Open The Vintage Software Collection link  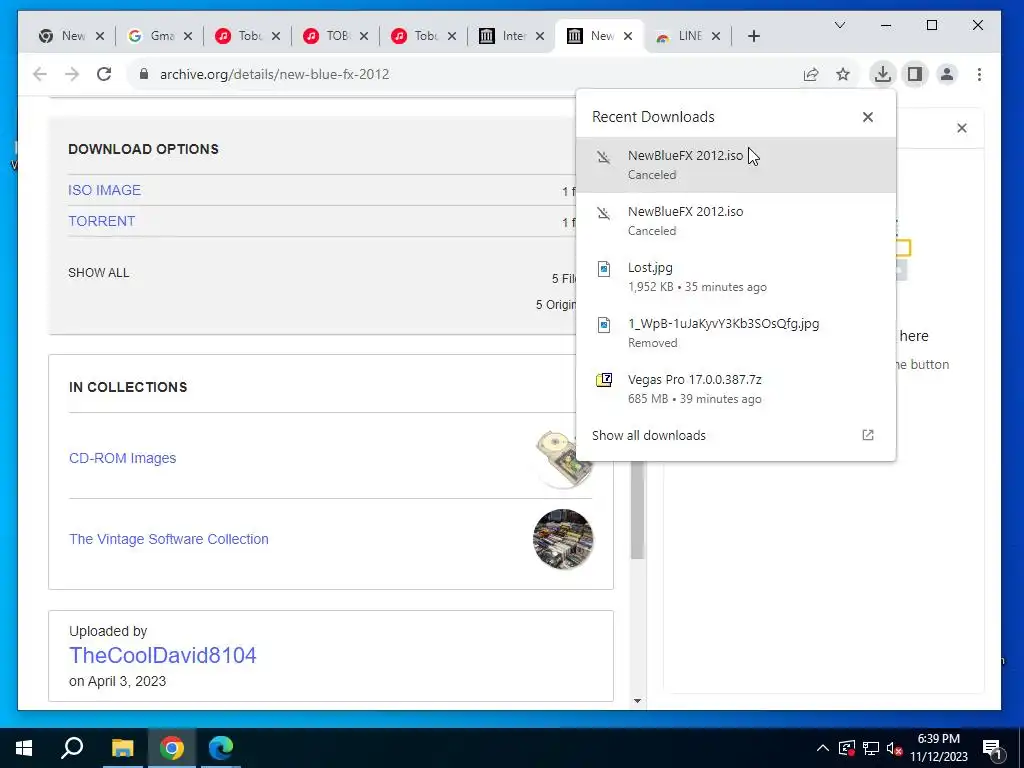point(168,539)
